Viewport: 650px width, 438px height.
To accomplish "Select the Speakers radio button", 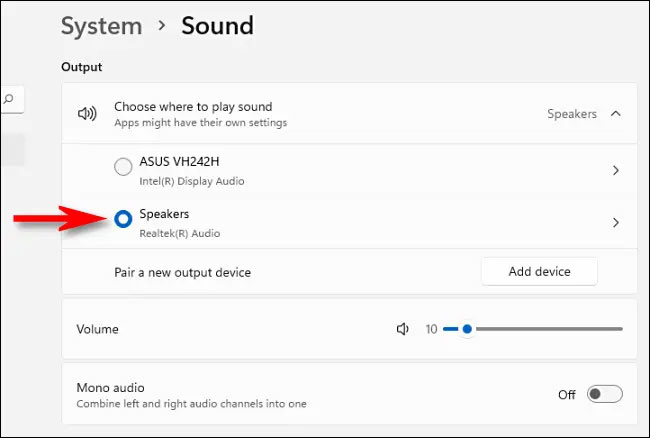I will [123, 219].
